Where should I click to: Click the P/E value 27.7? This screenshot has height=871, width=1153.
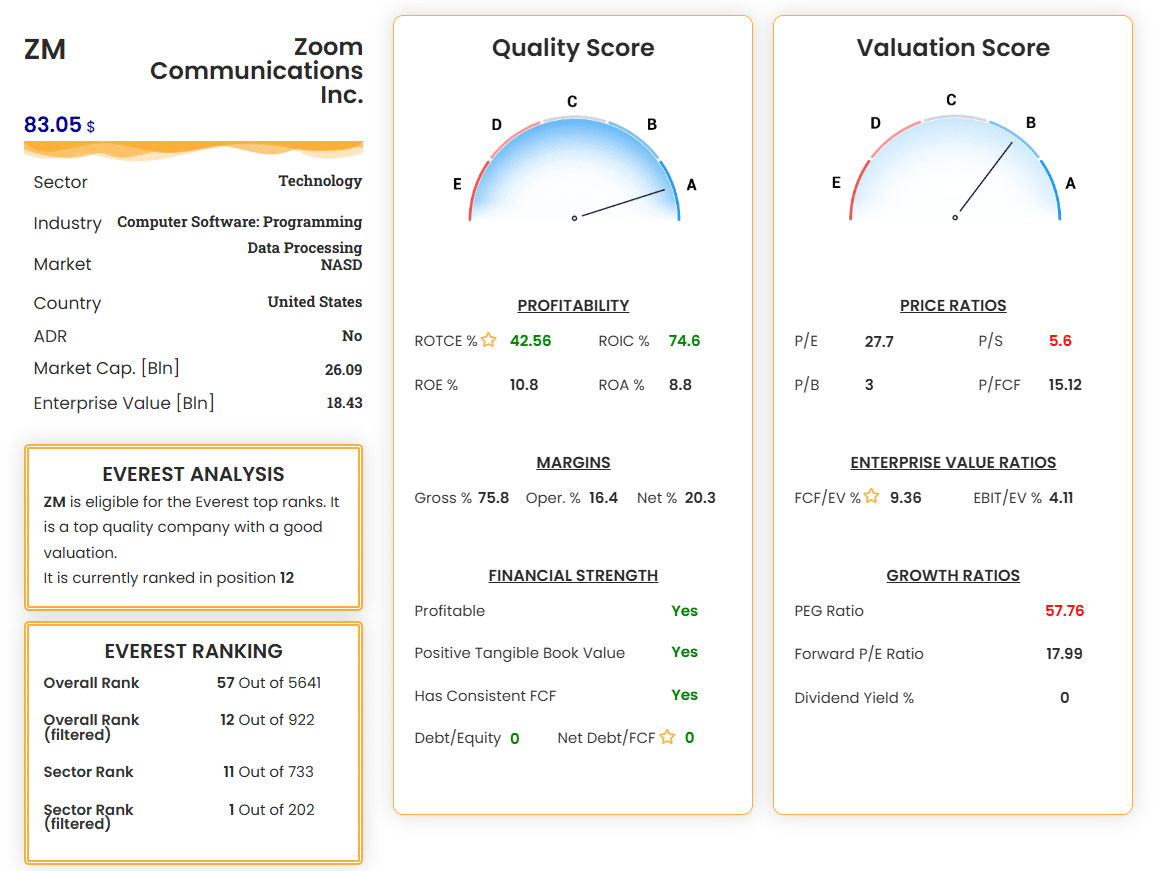[x=879, y=341]
